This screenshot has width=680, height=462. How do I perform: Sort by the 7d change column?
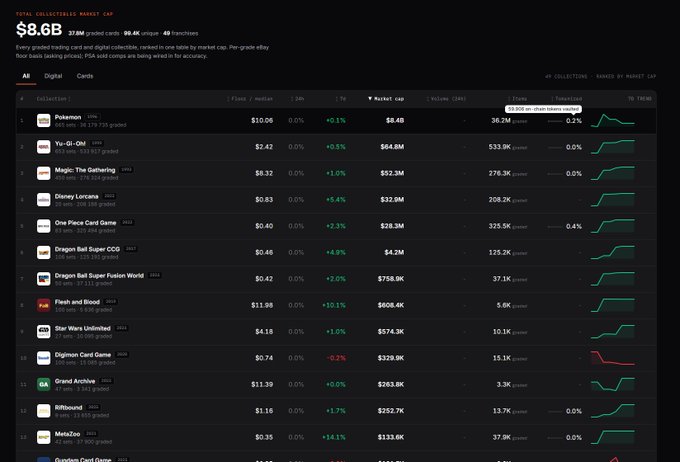[341, 99]
